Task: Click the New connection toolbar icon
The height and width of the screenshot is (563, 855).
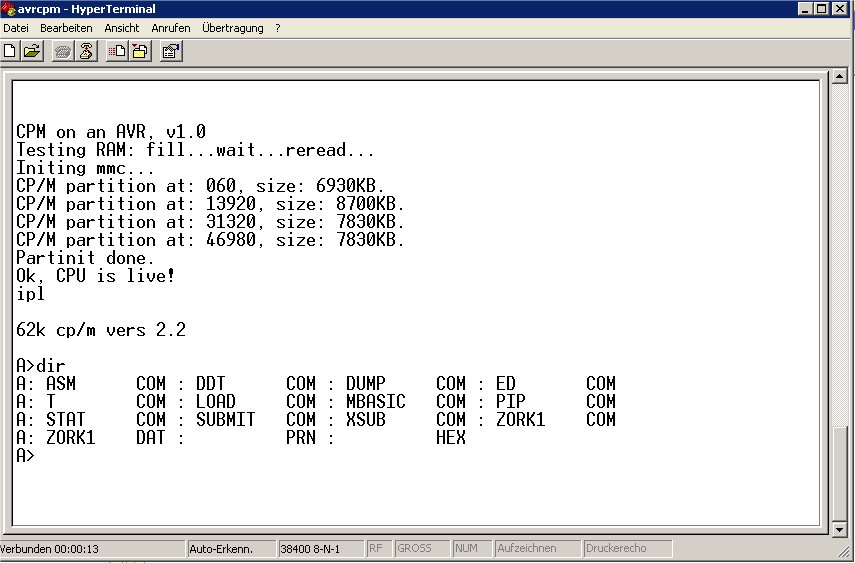Action: click(x=10, y=51)
